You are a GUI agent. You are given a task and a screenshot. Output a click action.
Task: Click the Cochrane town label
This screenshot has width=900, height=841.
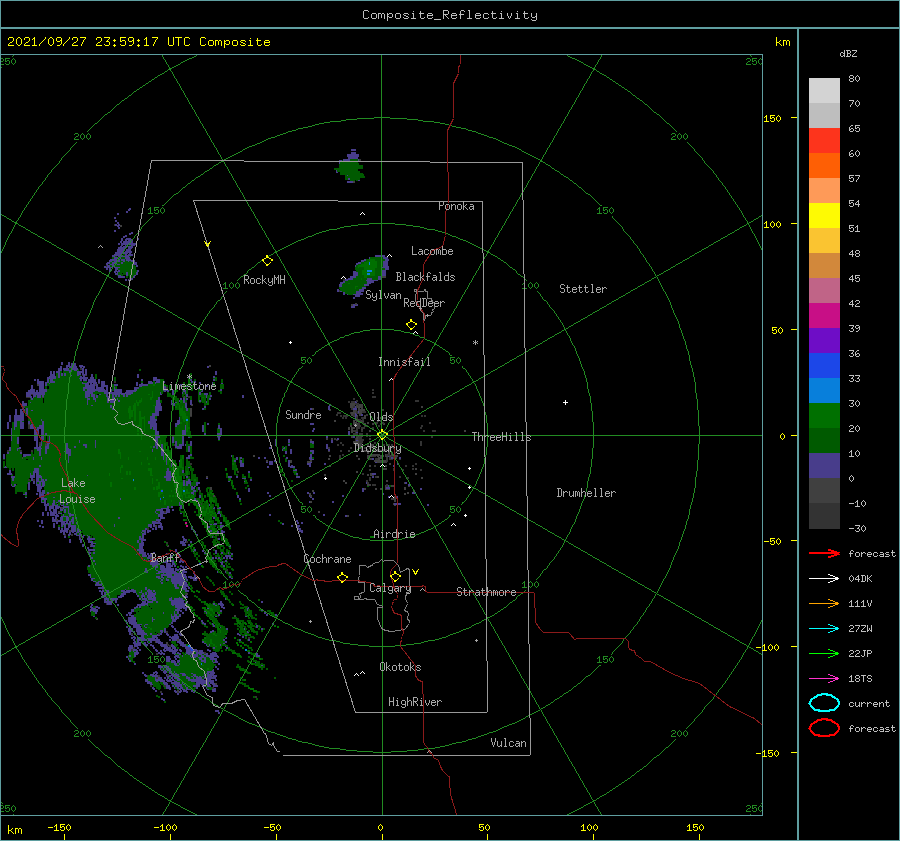click(327, 559)
